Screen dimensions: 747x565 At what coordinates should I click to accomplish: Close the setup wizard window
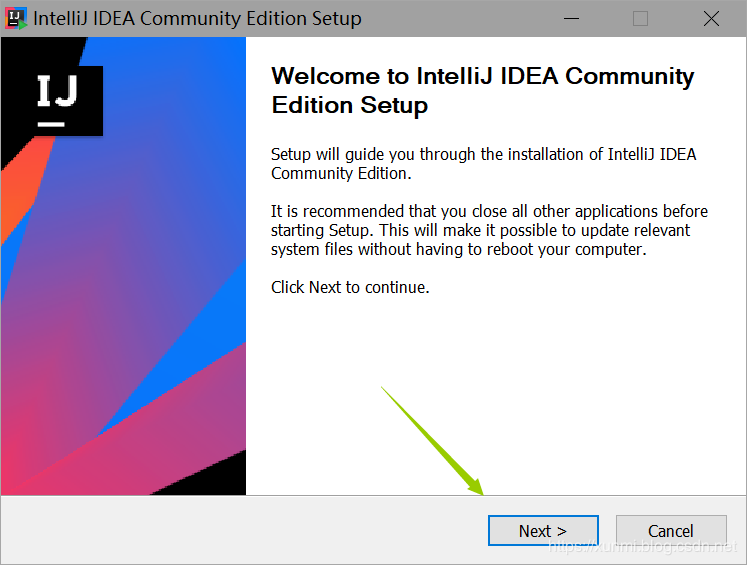(711, 19)
